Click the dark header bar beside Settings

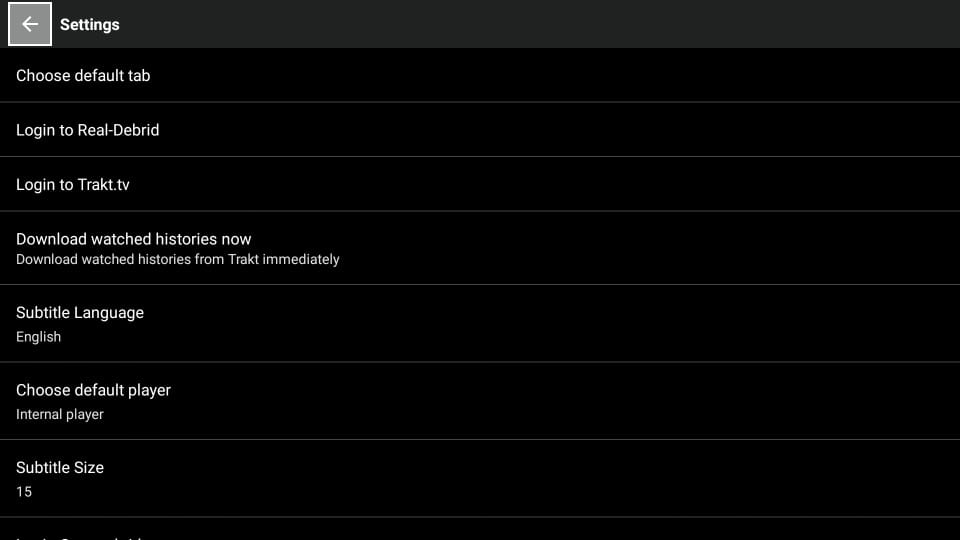click(539, 24)
